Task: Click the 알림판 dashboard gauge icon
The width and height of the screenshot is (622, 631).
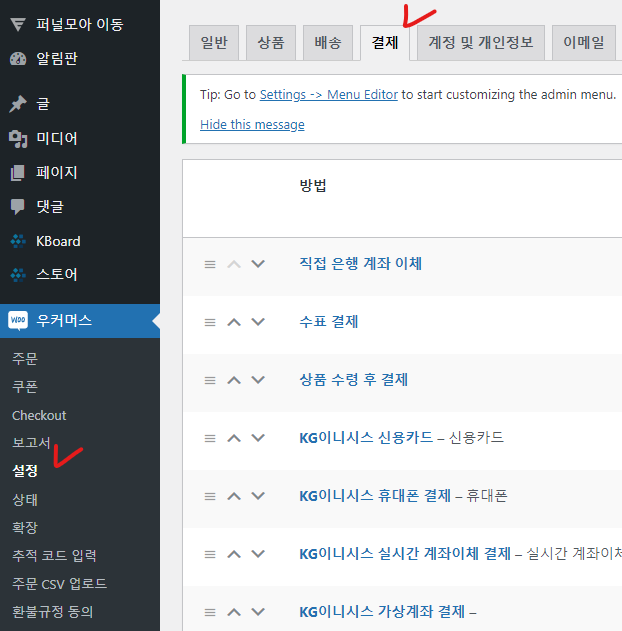Action: (18, 59)
